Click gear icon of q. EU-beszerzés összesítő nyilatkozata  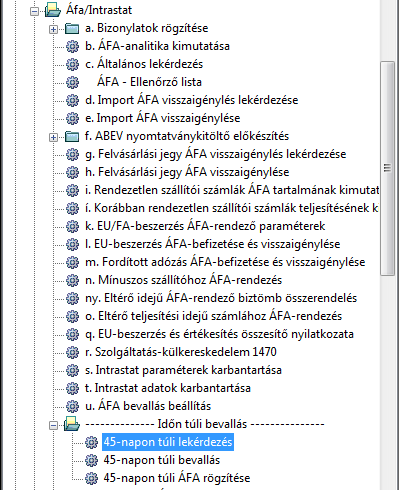(x=72, y=334)
